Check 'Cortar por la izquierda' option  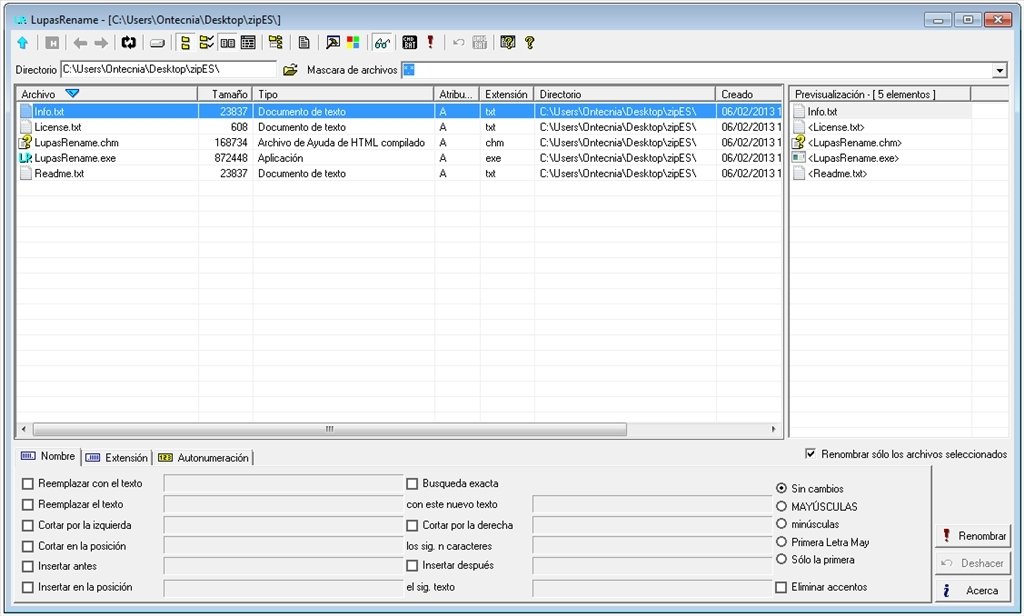pyautogui.click(x=27, y=526)
